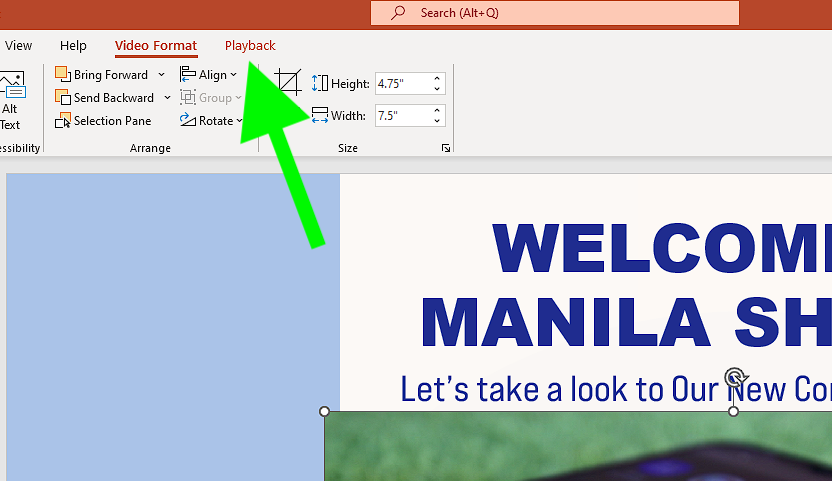
Task: Click the Width value field
Action: (x=403, y=115)
